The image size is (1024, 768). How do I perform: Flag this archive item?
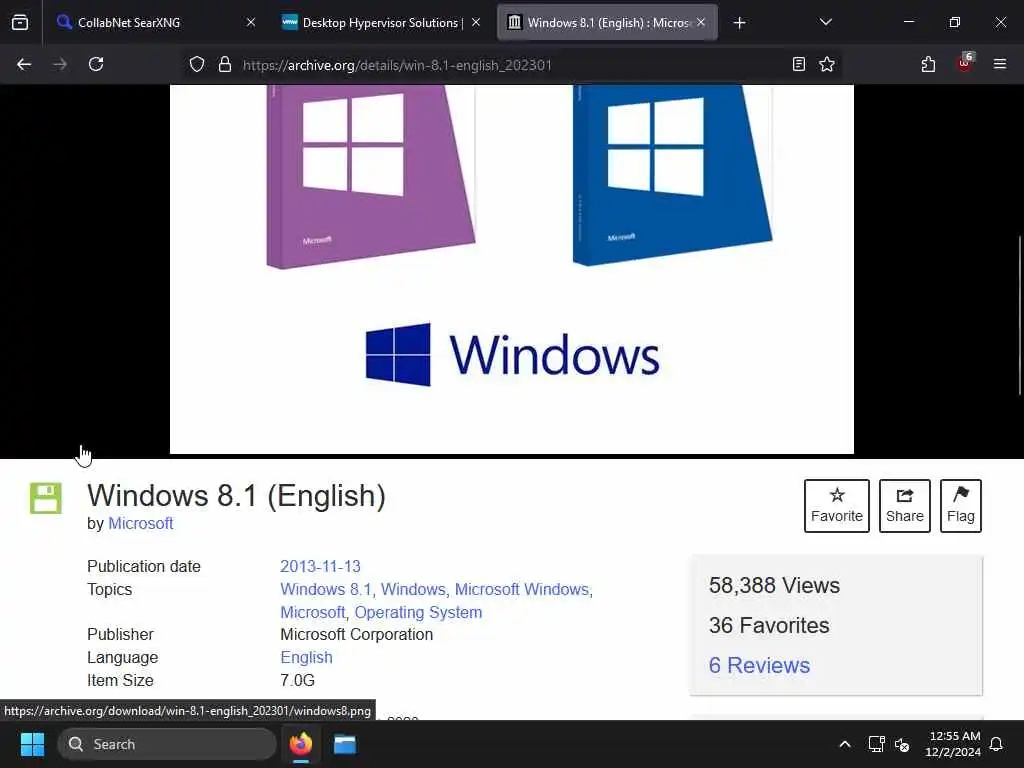pos(961,506)
